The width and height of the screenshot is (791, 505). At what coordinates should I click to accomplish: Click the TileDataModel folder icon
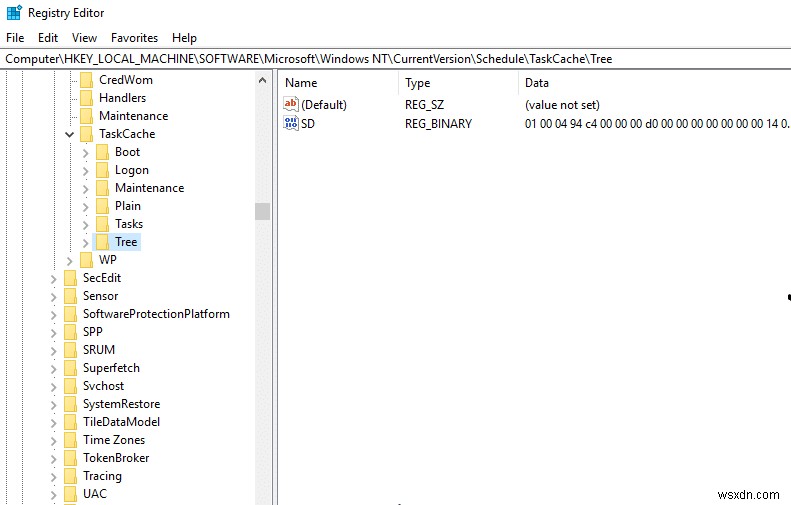click(x=71, y=422)
